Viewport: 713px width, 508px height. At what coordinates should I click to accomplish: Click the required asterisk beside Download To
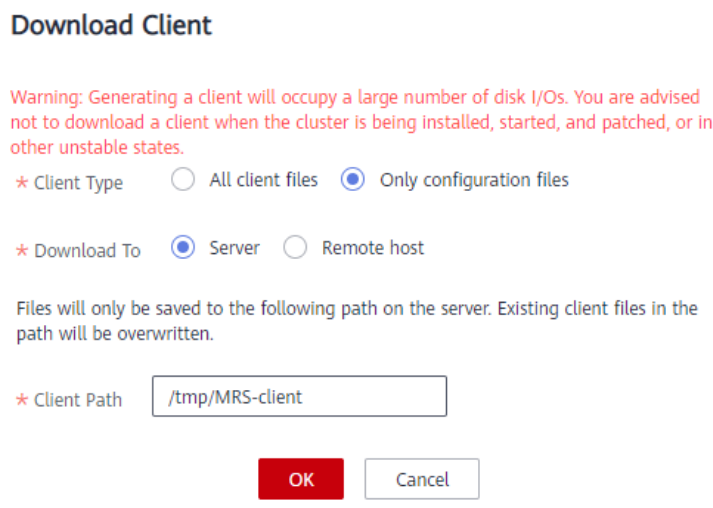tap(22, 251)
